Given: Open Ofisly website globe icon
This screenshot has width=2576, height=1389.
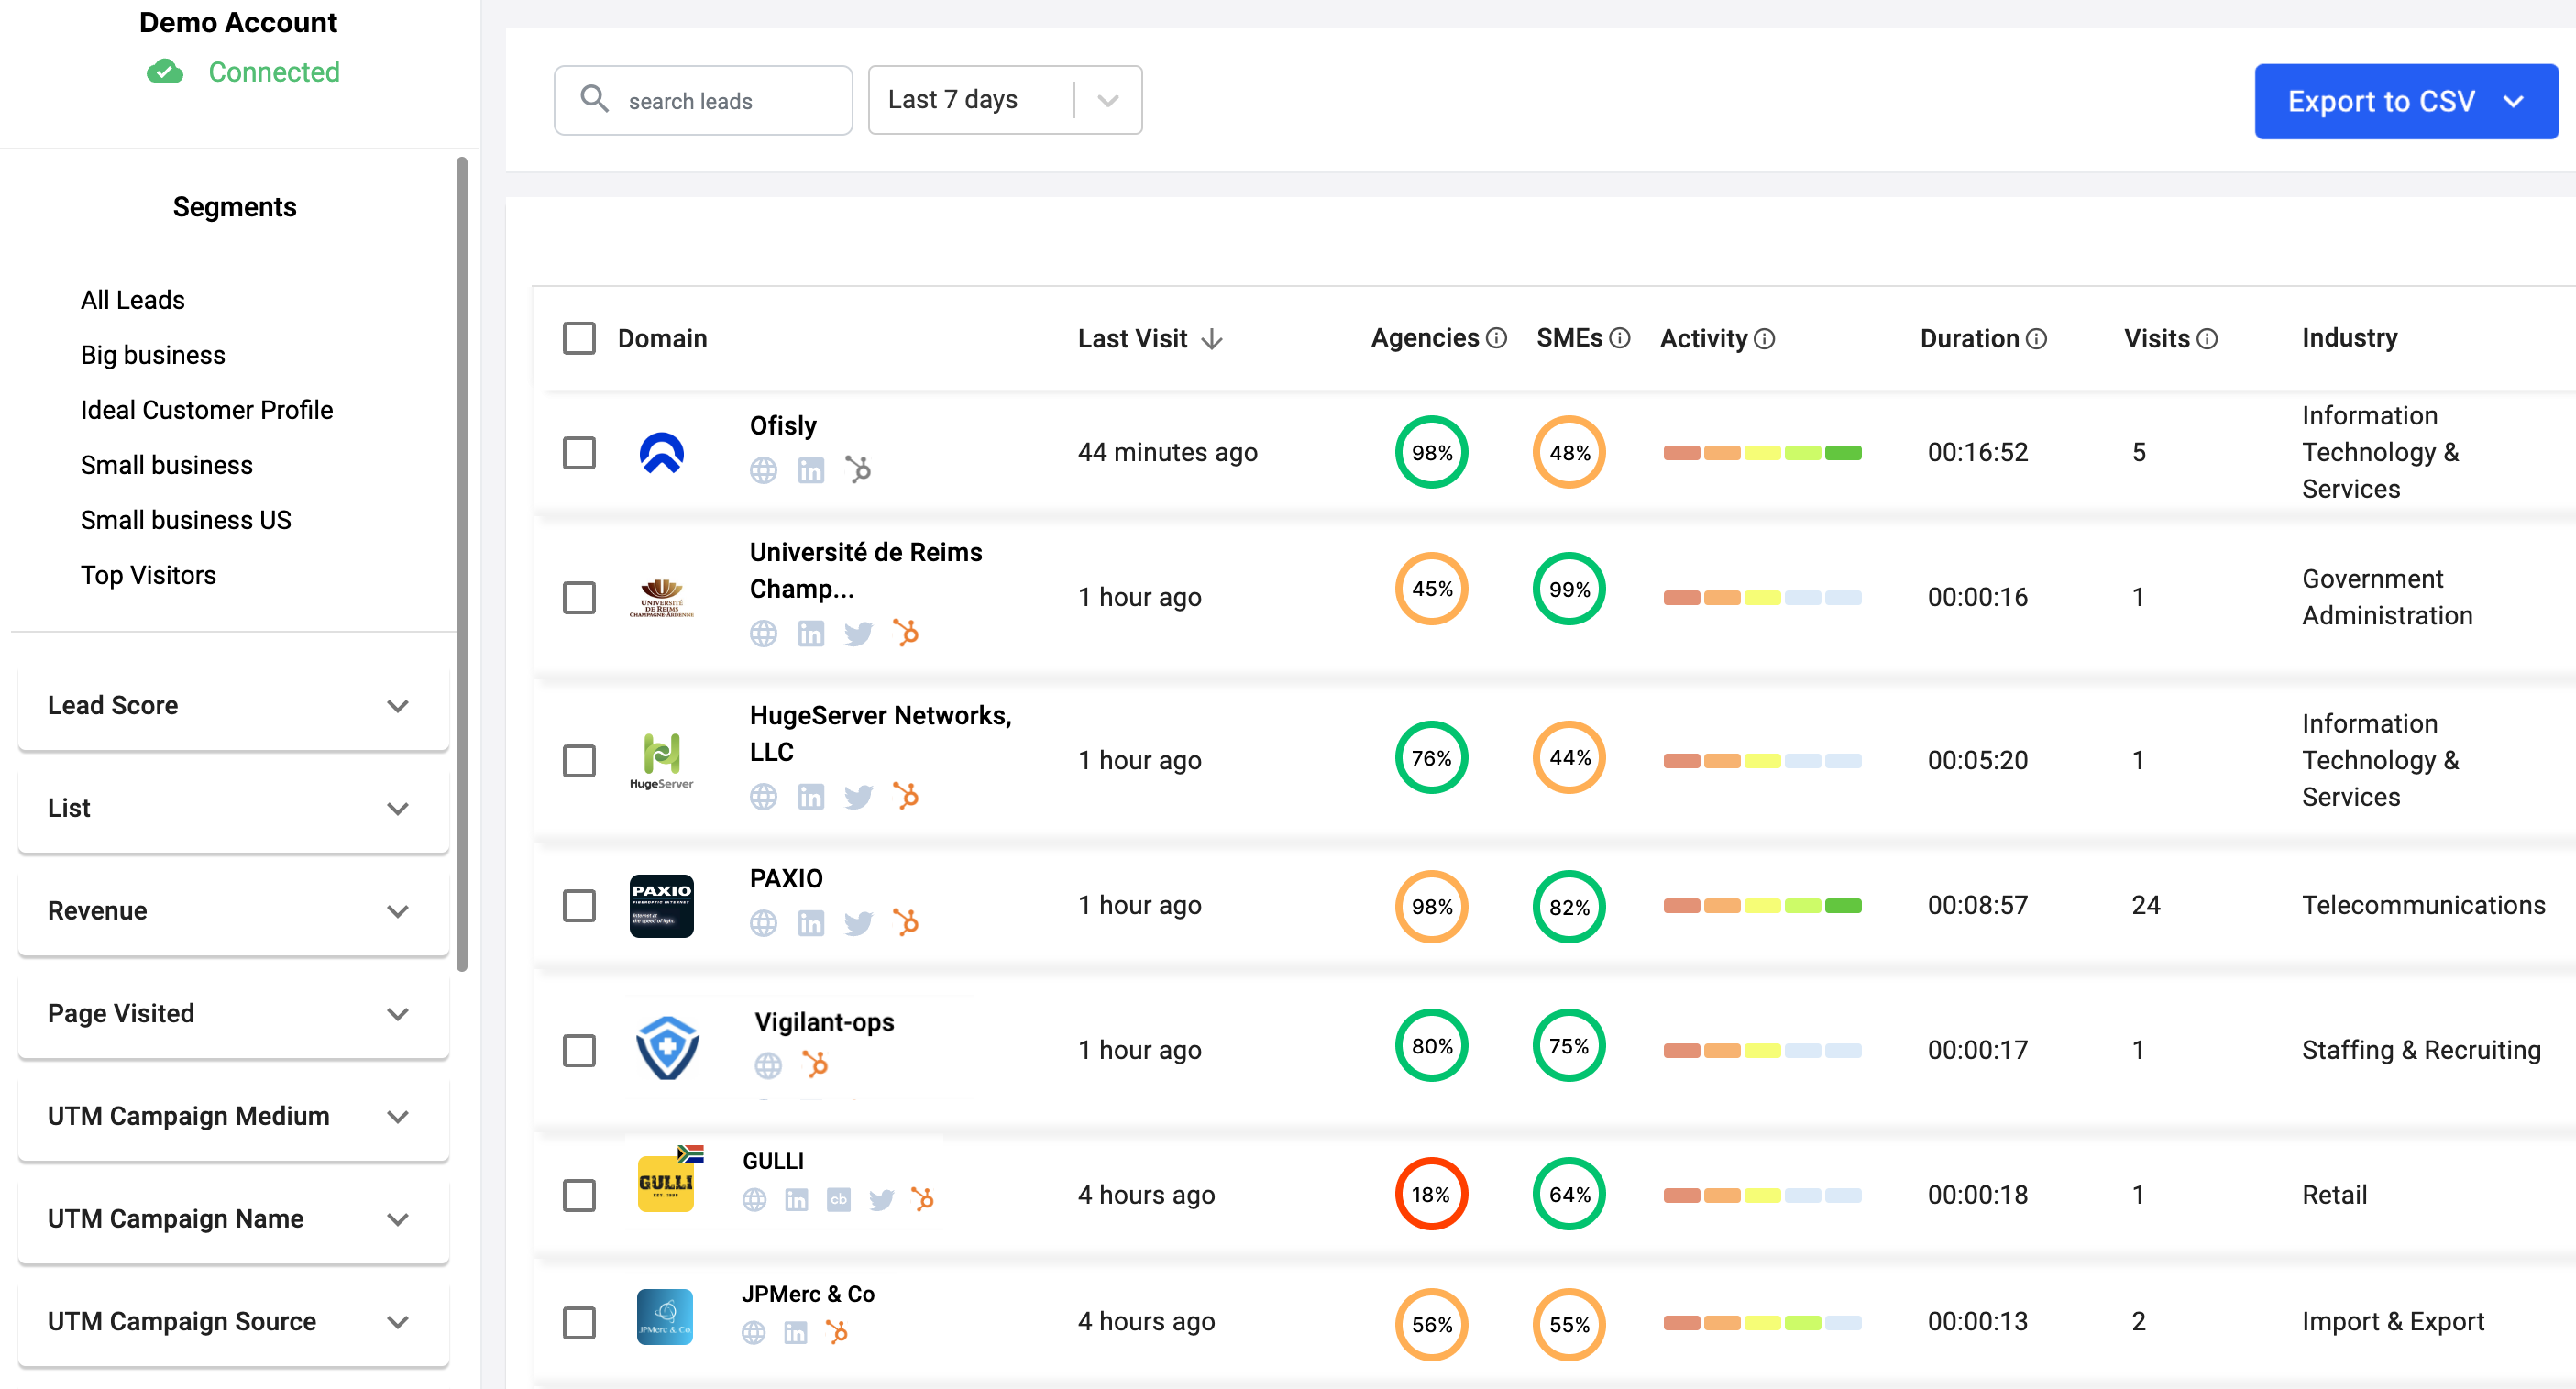Looking at the screenshot, I should tap(763, 470).
